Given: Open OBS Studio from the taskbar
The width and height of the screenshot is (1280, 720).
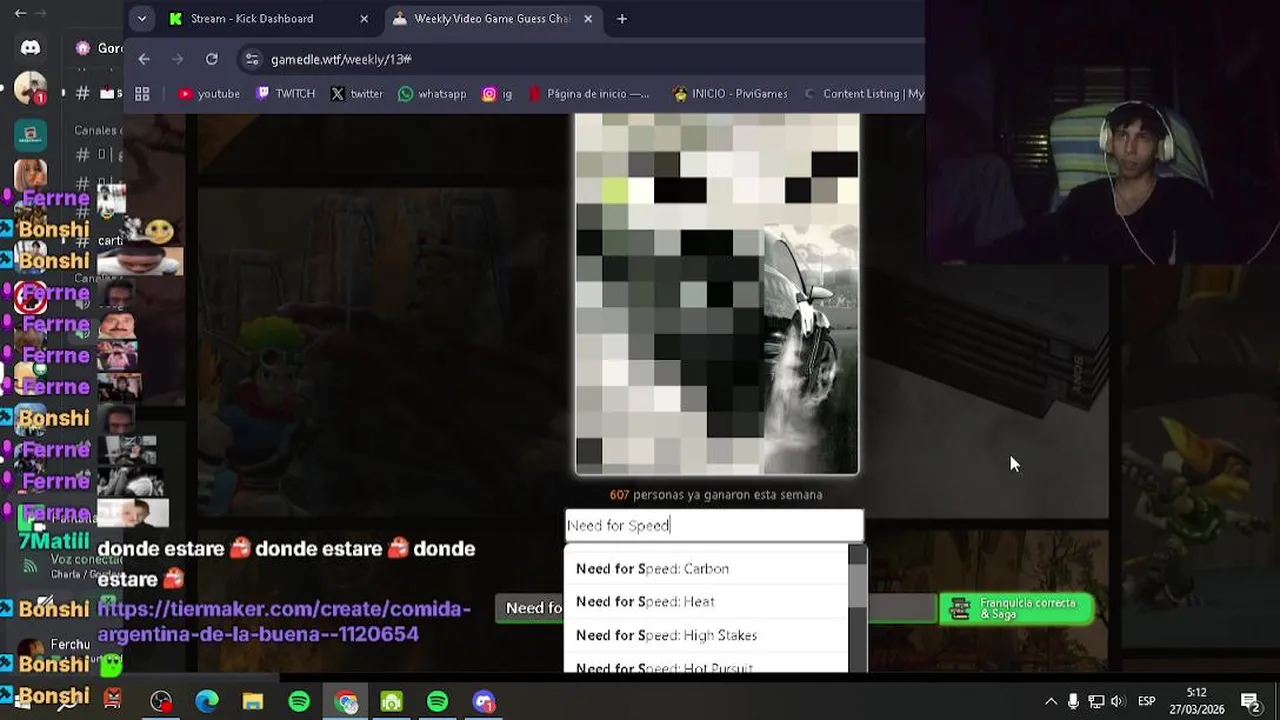Looking at the screenshot, I should pos(161,702).
